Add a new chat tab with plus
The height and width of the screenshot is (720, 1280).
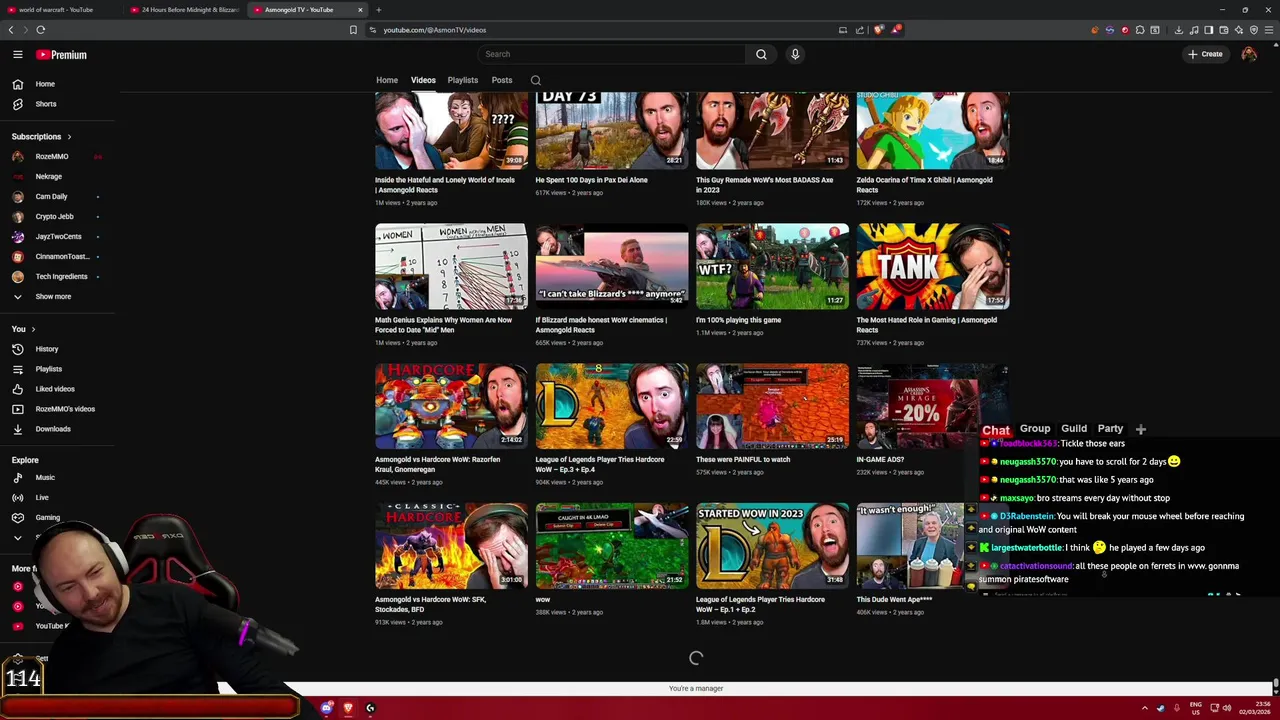pos(1140,429)
